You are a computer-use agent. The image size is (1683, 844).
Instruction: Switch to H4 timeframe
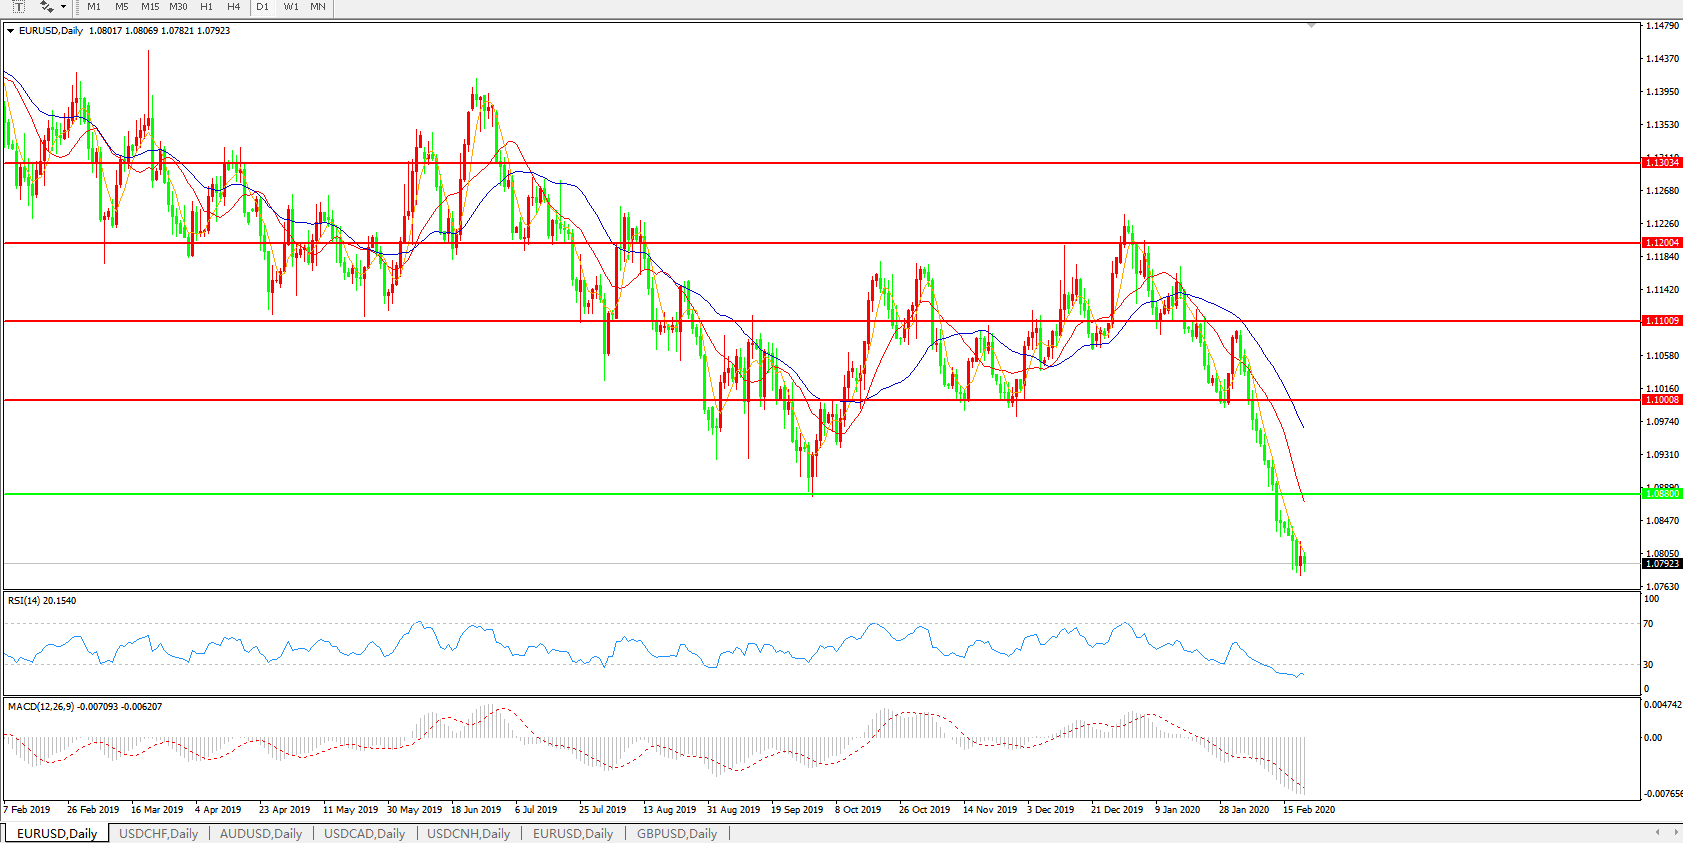pyautogui.click(x=233, y=7)
